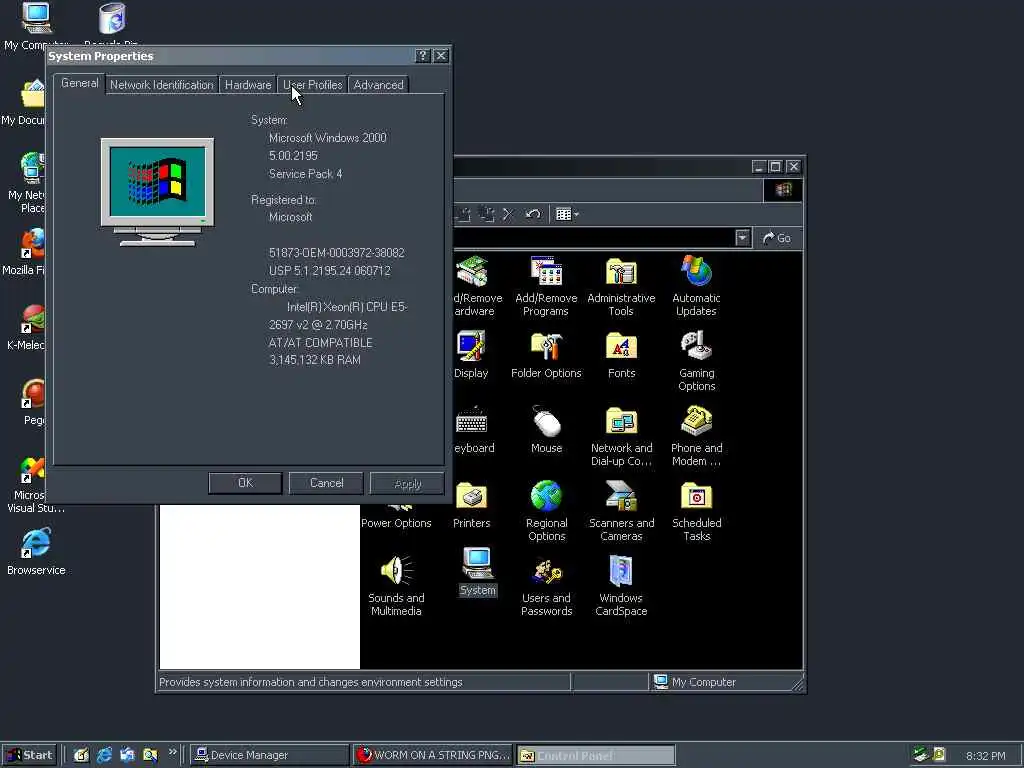Open Sounds and Multimedia icon
Viewport: 1024px width, 768px height.
pyautogui.click(x=396, y=586)
